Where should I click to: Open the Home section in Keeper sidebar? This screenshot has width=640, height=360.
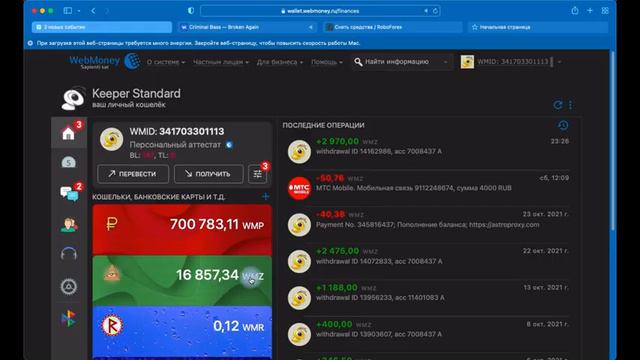tap(69, 133)
